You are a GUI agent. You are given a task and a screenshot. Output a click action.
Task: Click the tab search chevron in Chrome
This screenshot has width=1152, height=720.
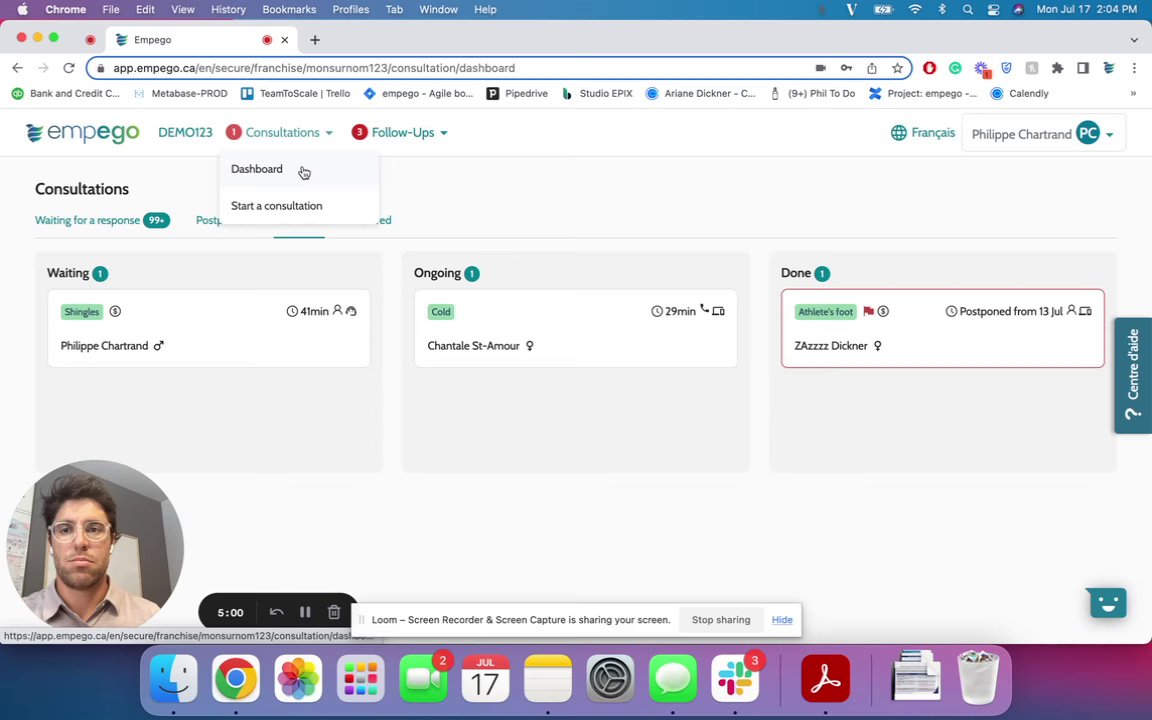(1134, 40)
